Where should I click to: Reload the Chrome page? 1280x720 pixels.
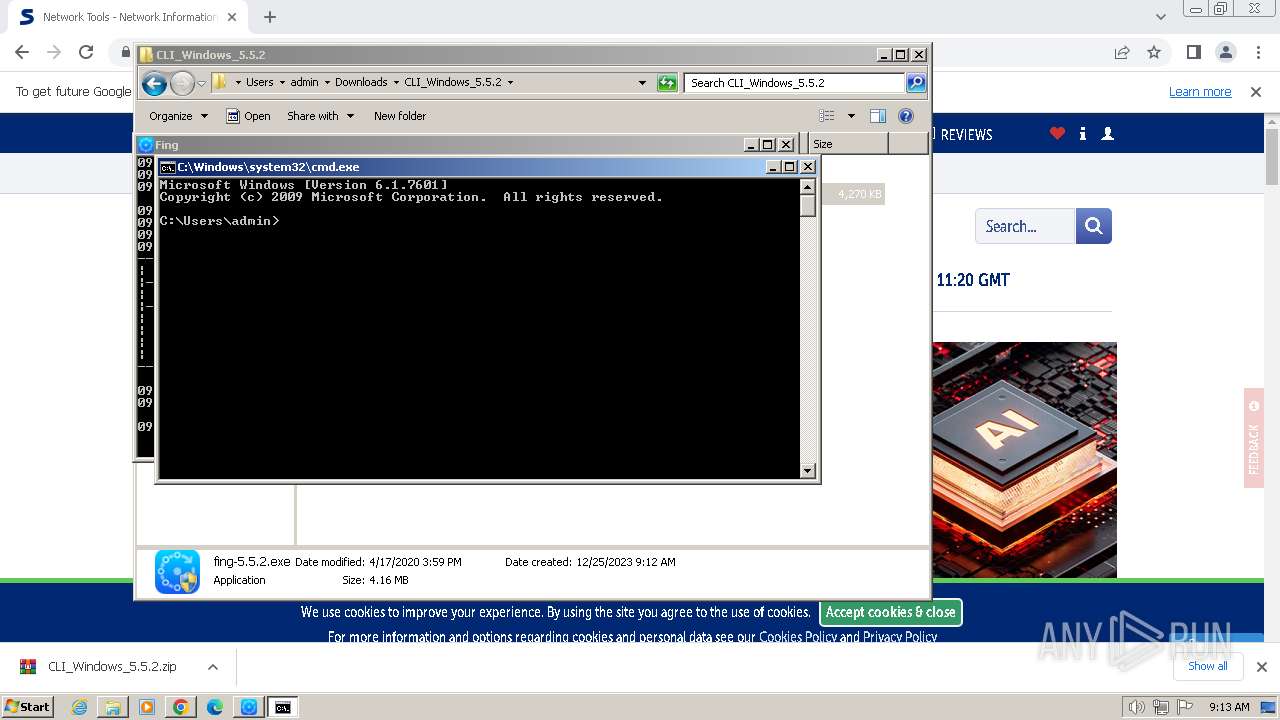[x=86, y=52]
